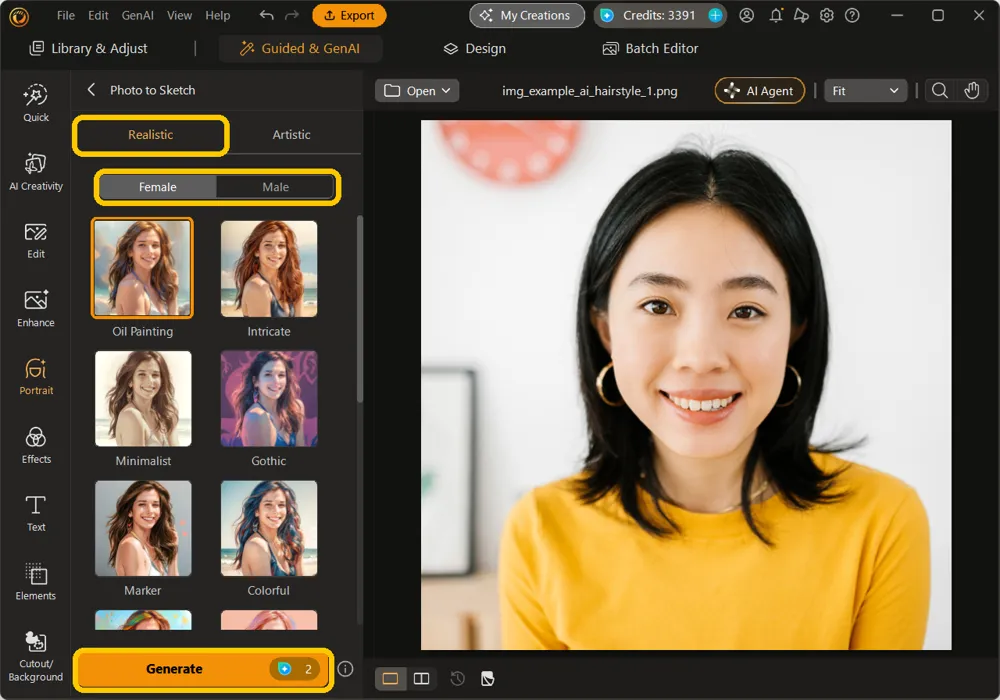Choose the Colorful style thumbnail

(x=268, y=529)
